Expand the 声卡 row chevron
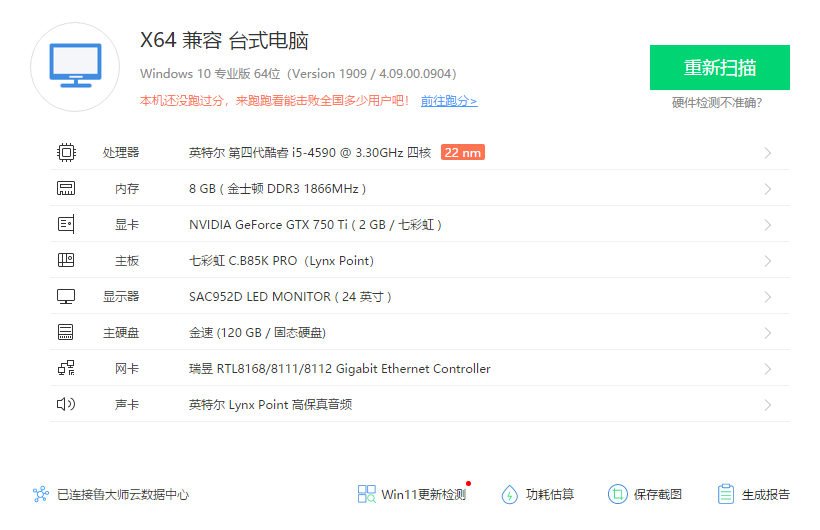Screen dimensions: 820x530 [768, 405]
